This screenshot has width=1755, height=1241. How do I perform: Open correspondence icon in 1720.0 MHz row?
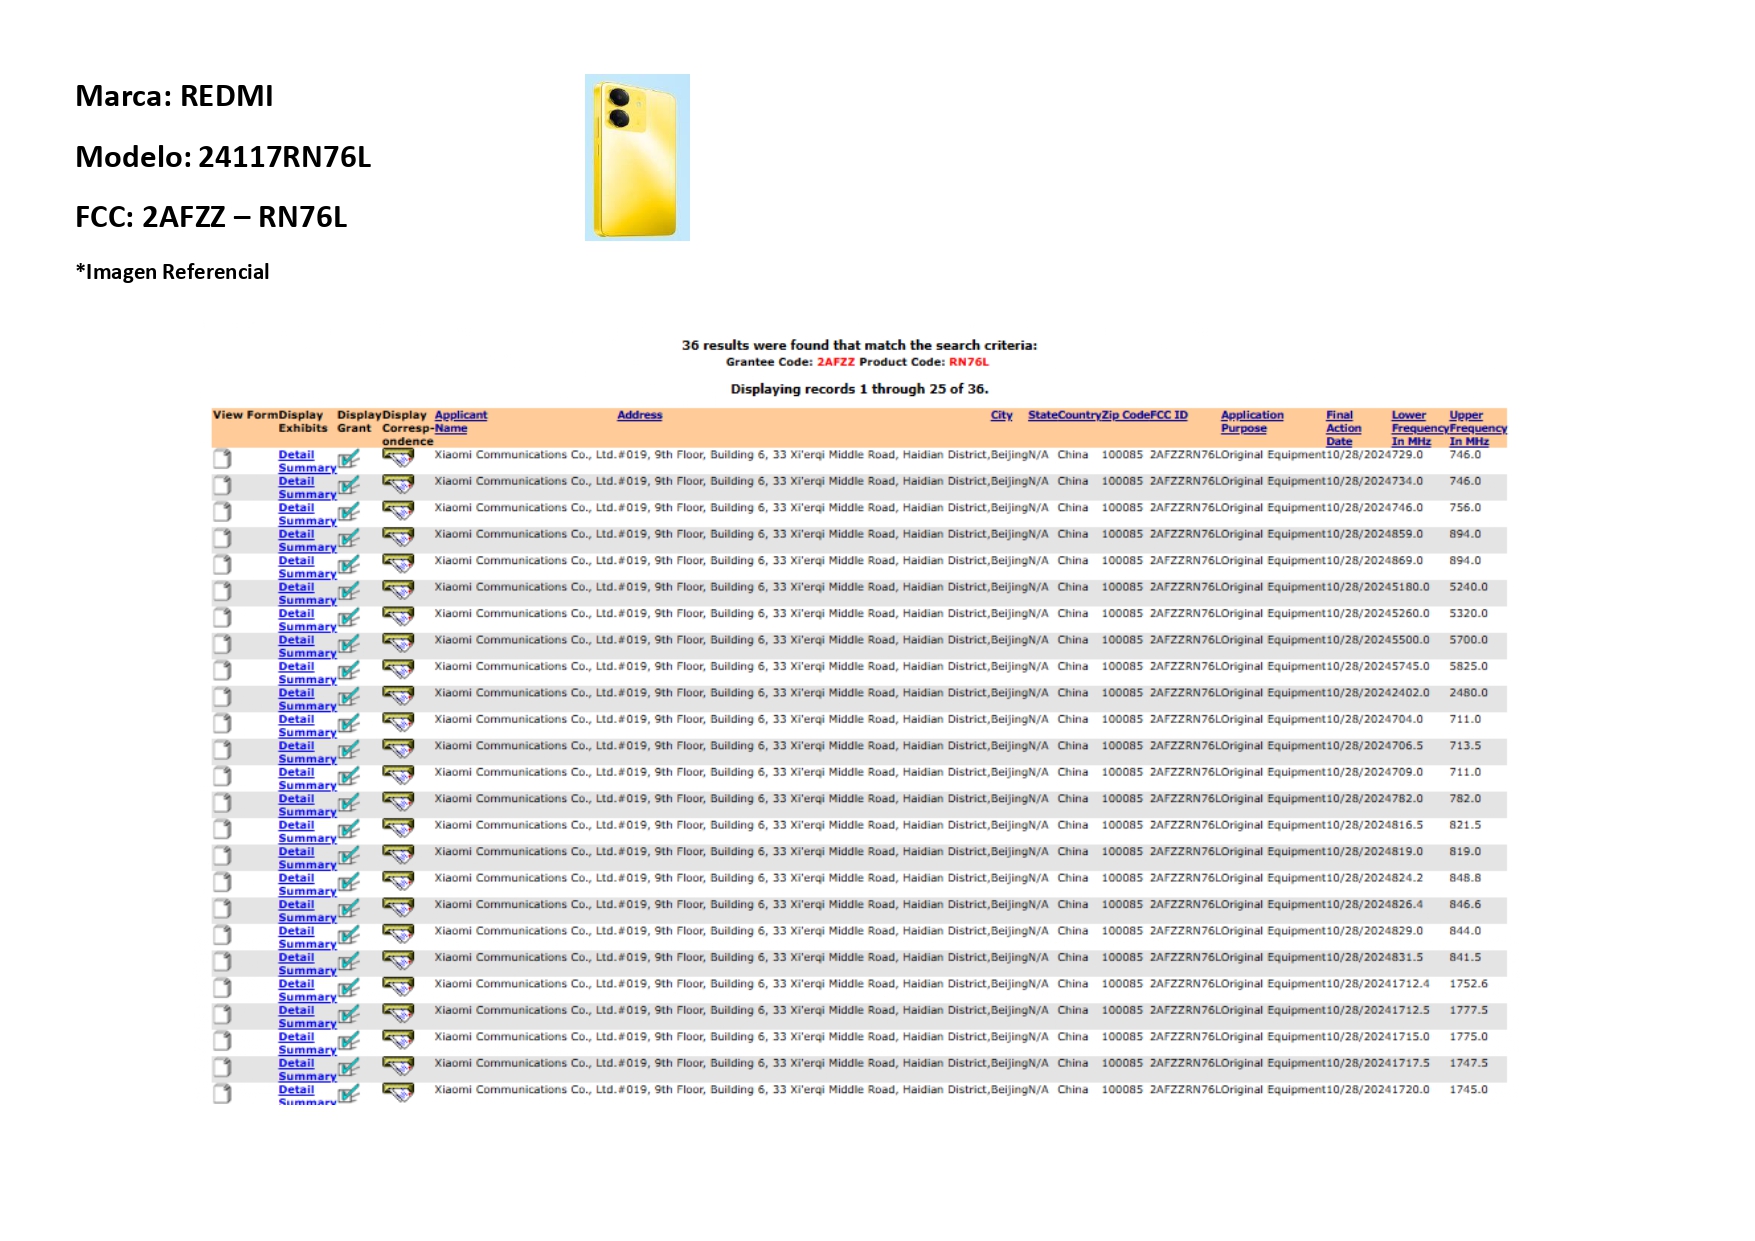[x=398, y=1093]
